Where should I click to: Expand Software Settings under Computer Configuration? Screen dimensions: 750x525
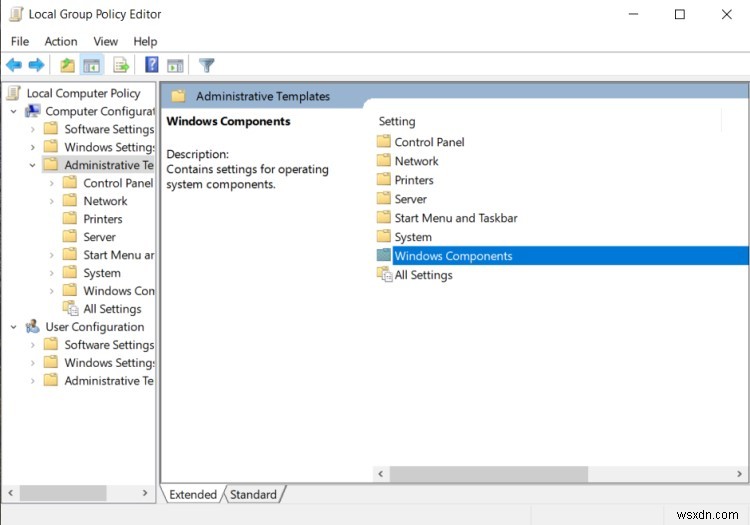tap(33, 129)
